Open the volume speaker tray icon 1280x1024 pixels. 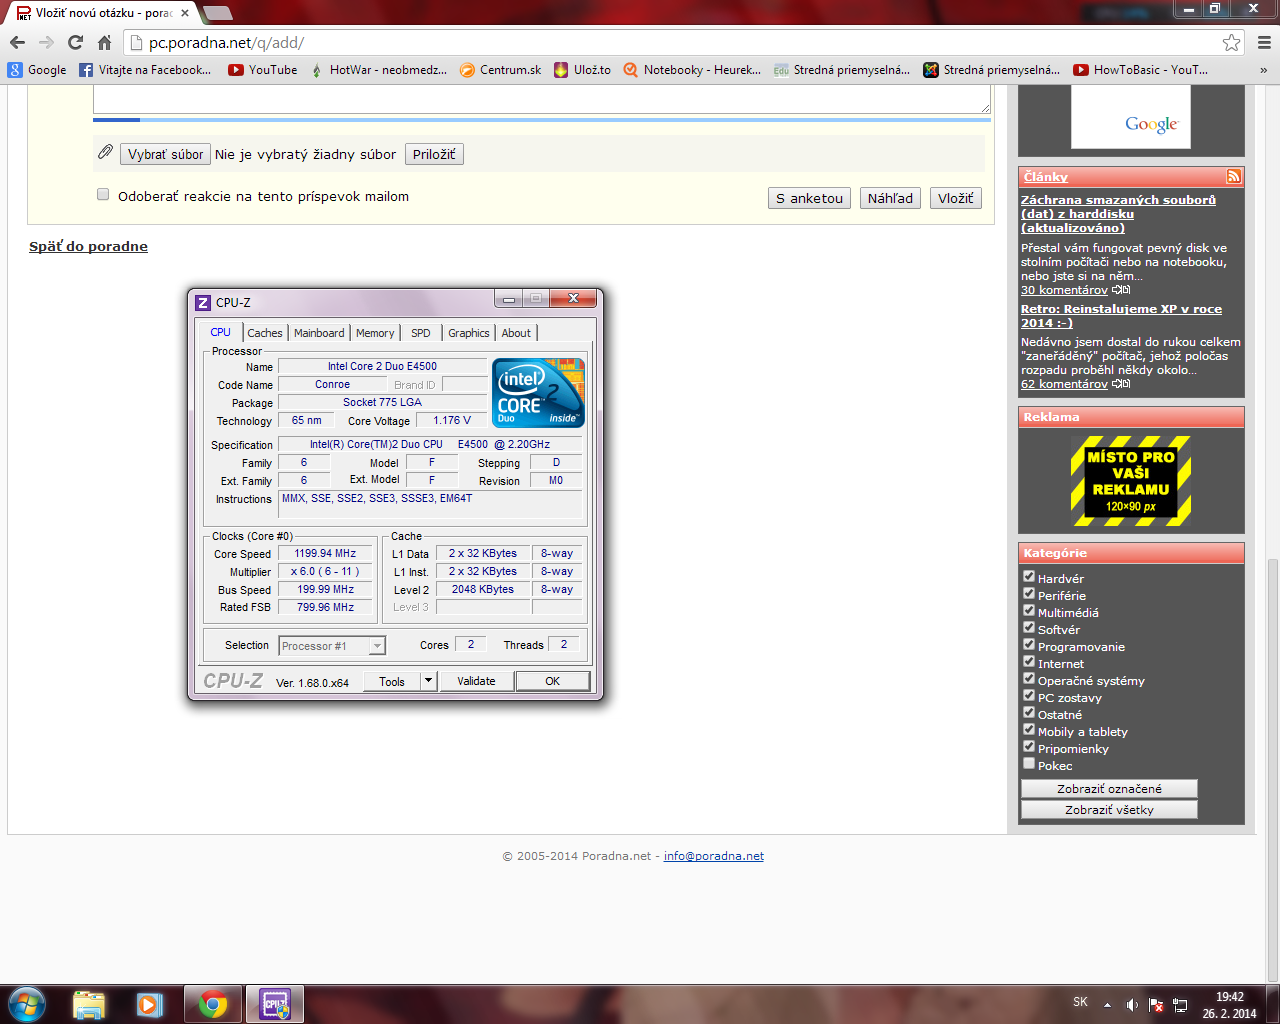pyautogui.click(x=1131, y=1005)
